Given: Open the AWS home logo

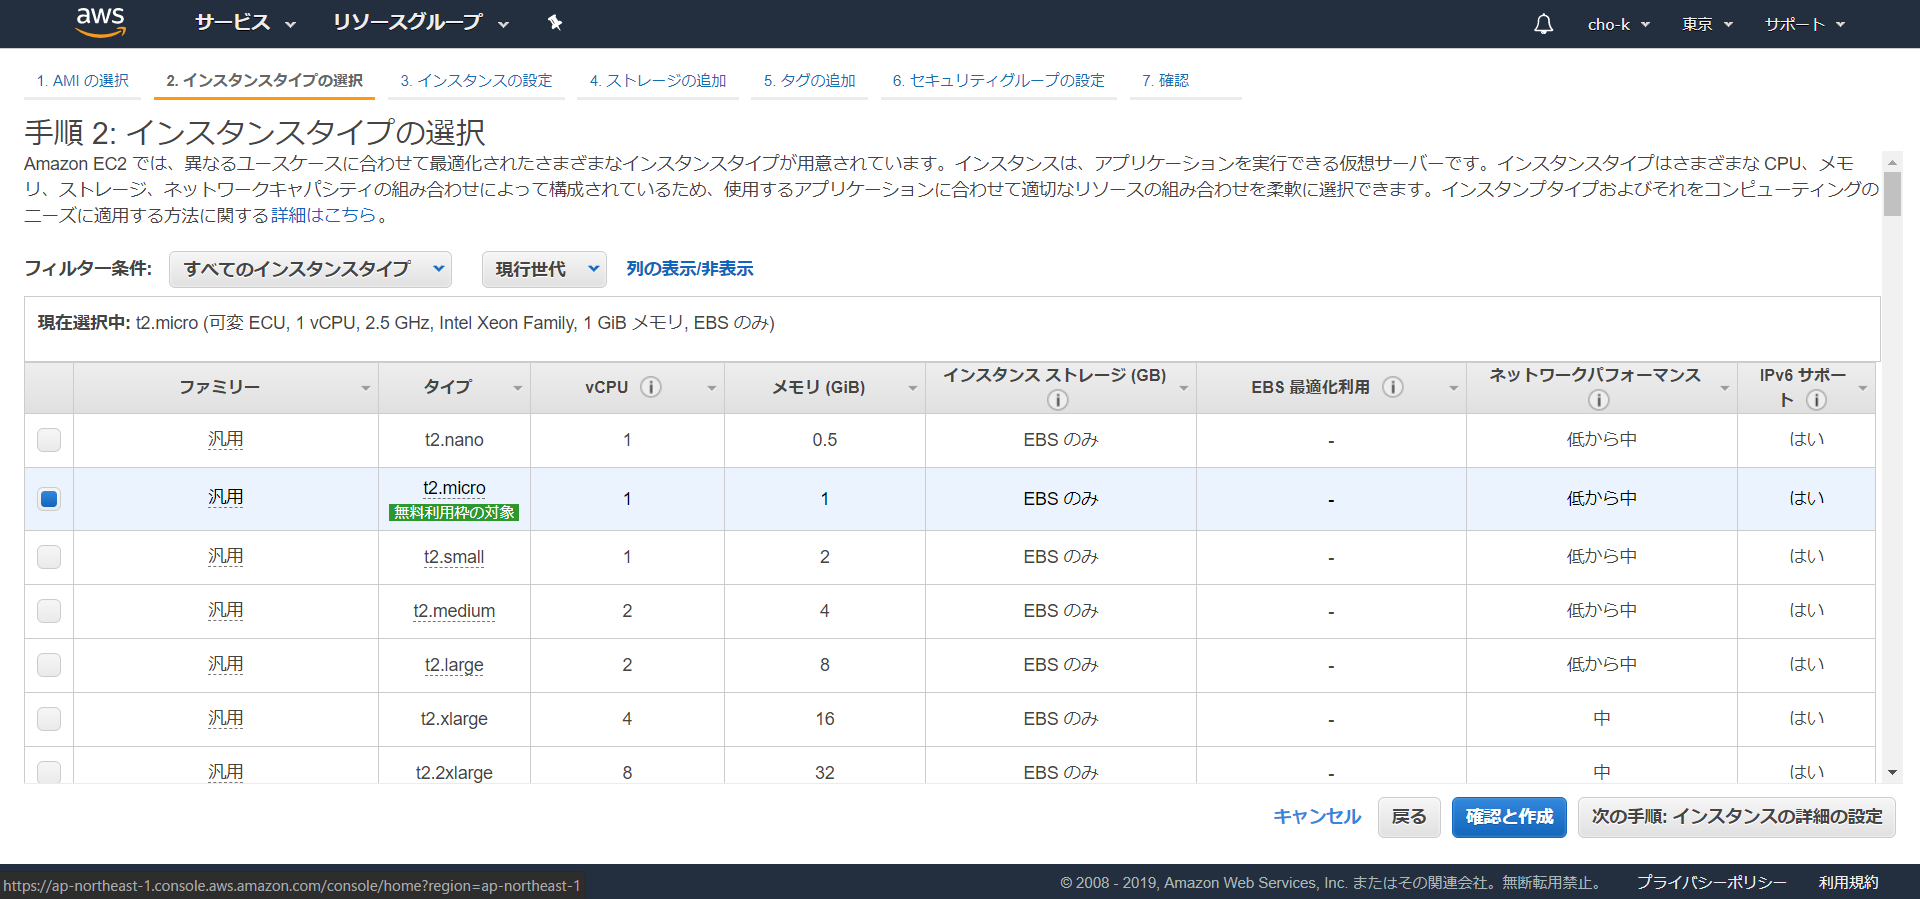Looking at the screenshot, I should tap(101, 22).
